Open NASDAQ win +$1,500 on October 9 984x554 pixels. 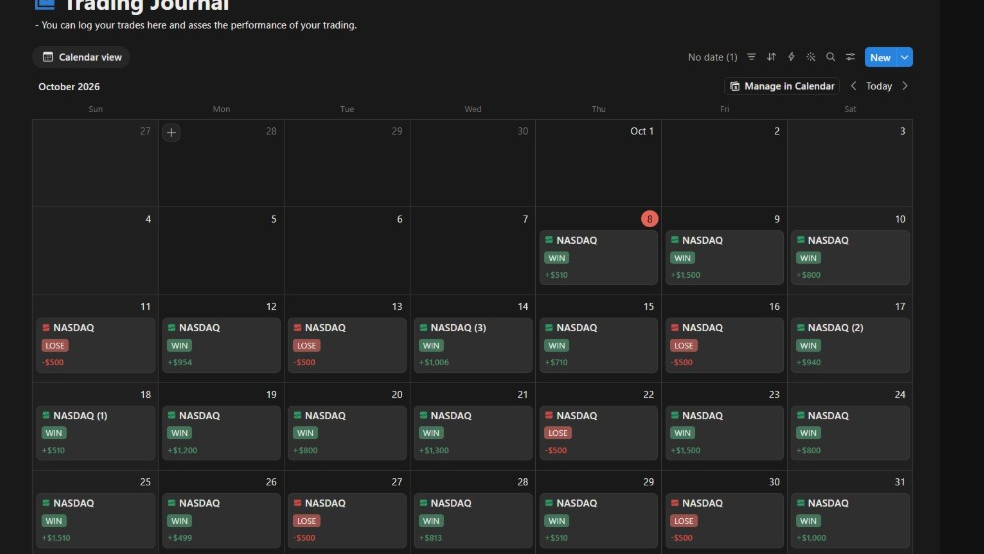click(x=724, y=257)
